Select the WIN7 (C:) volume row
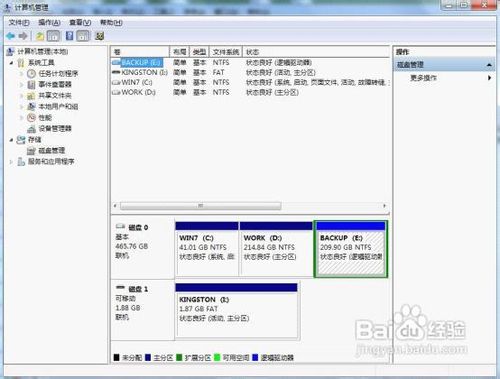500x379 pixels. click(x=250, y=82)
